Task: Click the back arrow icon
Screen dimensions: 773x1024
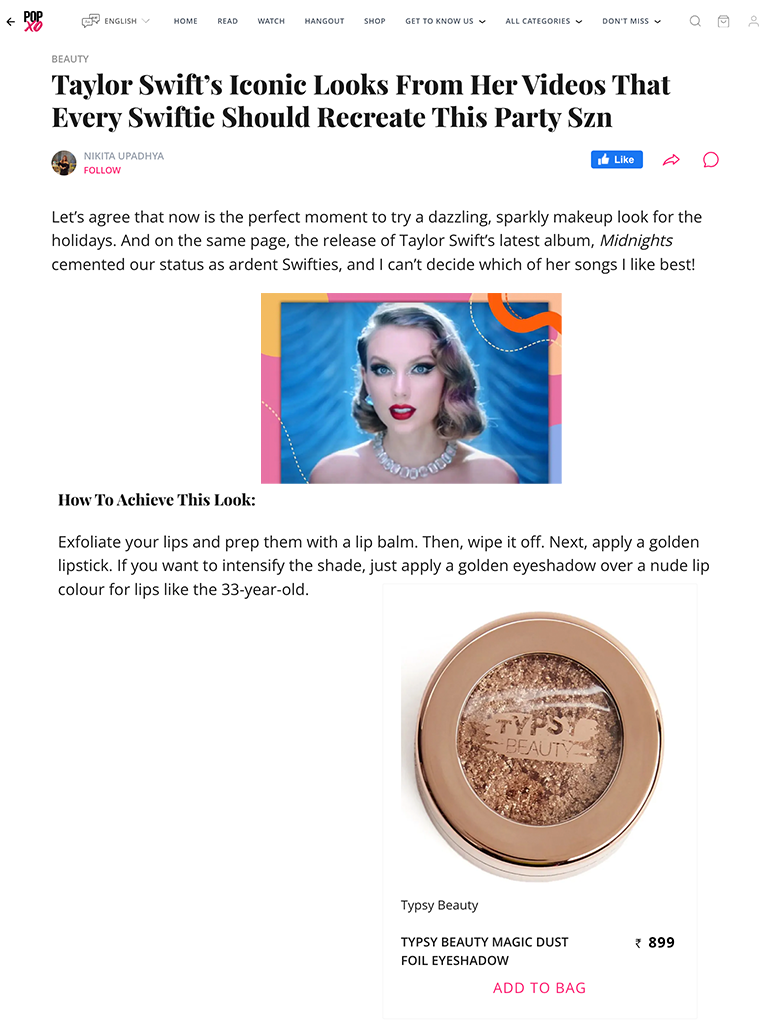Action: (10, 22)
